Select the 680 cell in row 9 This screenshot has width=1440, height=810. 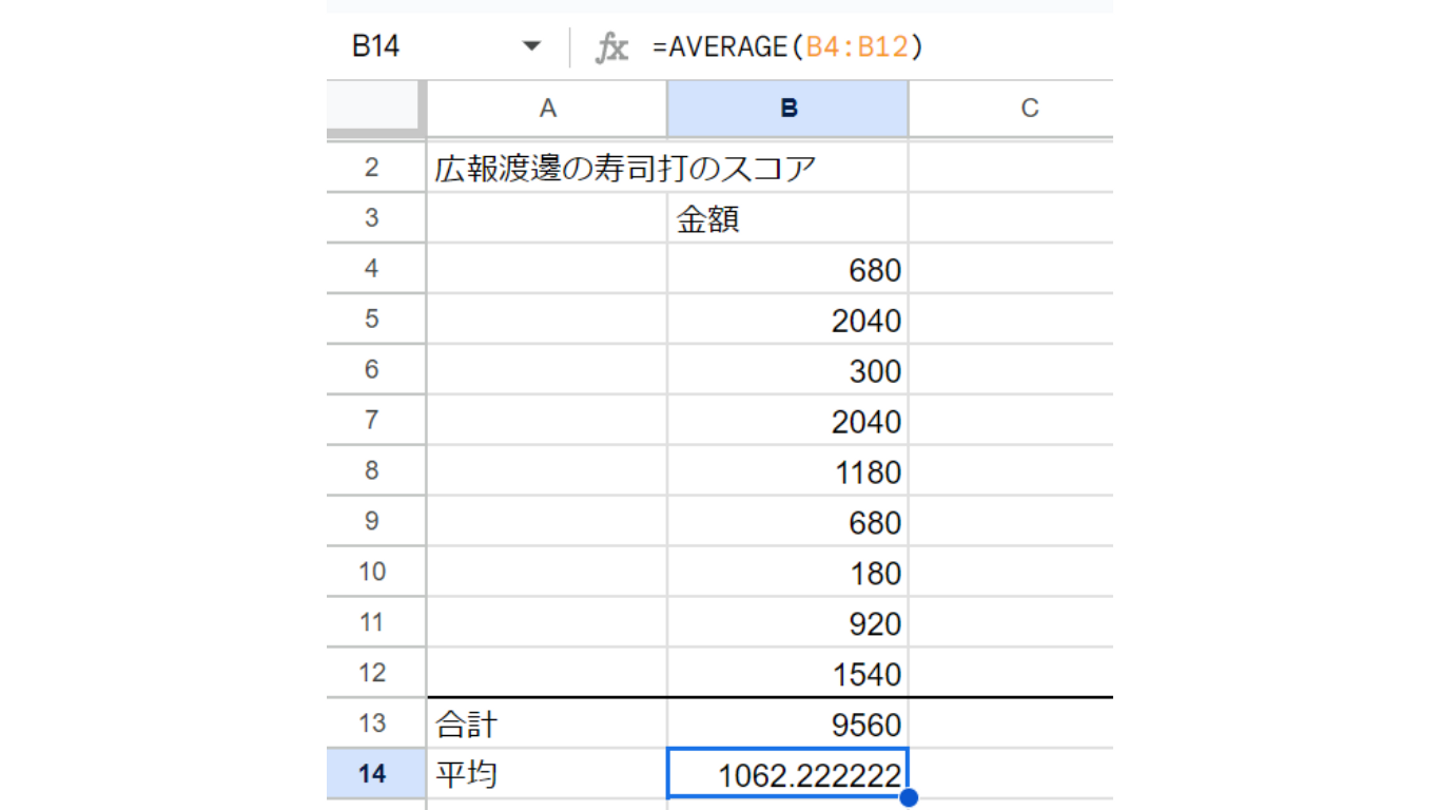coord(788,521)
